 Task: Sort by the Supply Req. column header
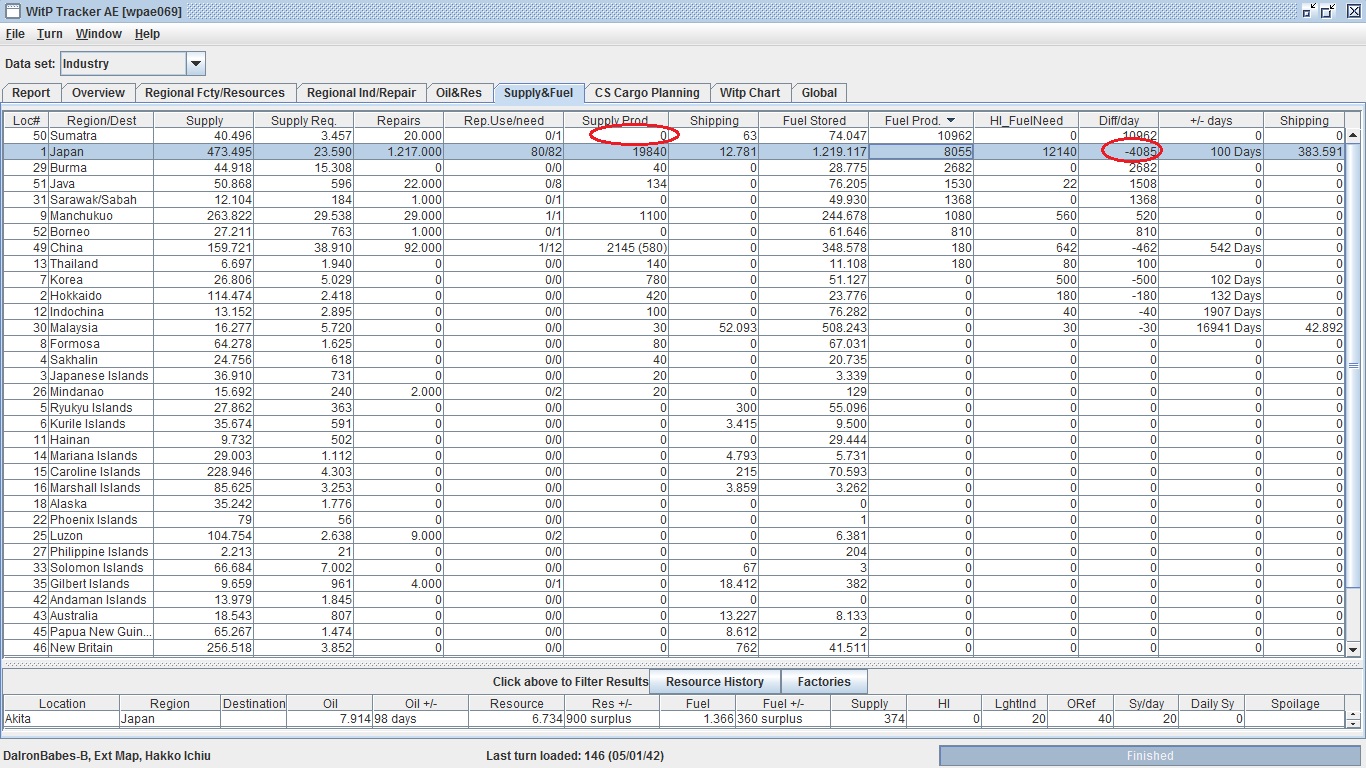pyautogui.click(x=305, y=120)
